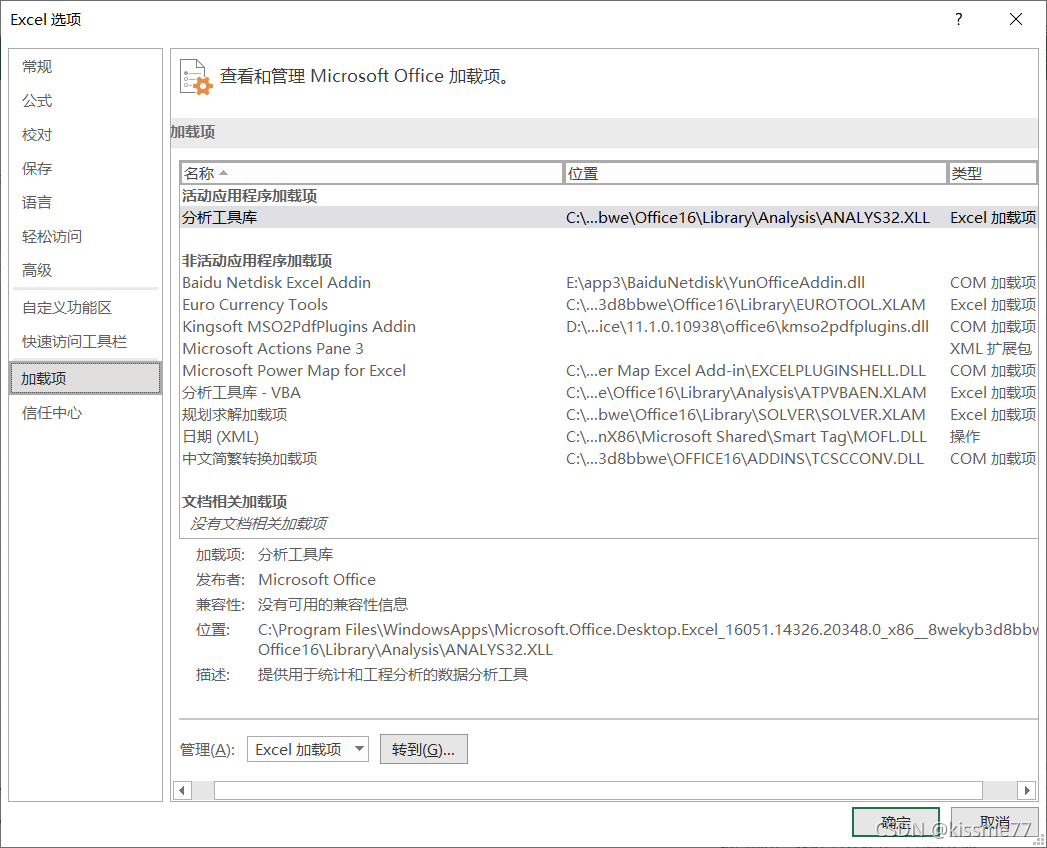Click the ATPVBAEN.XLAM location path

pos(747,393)
